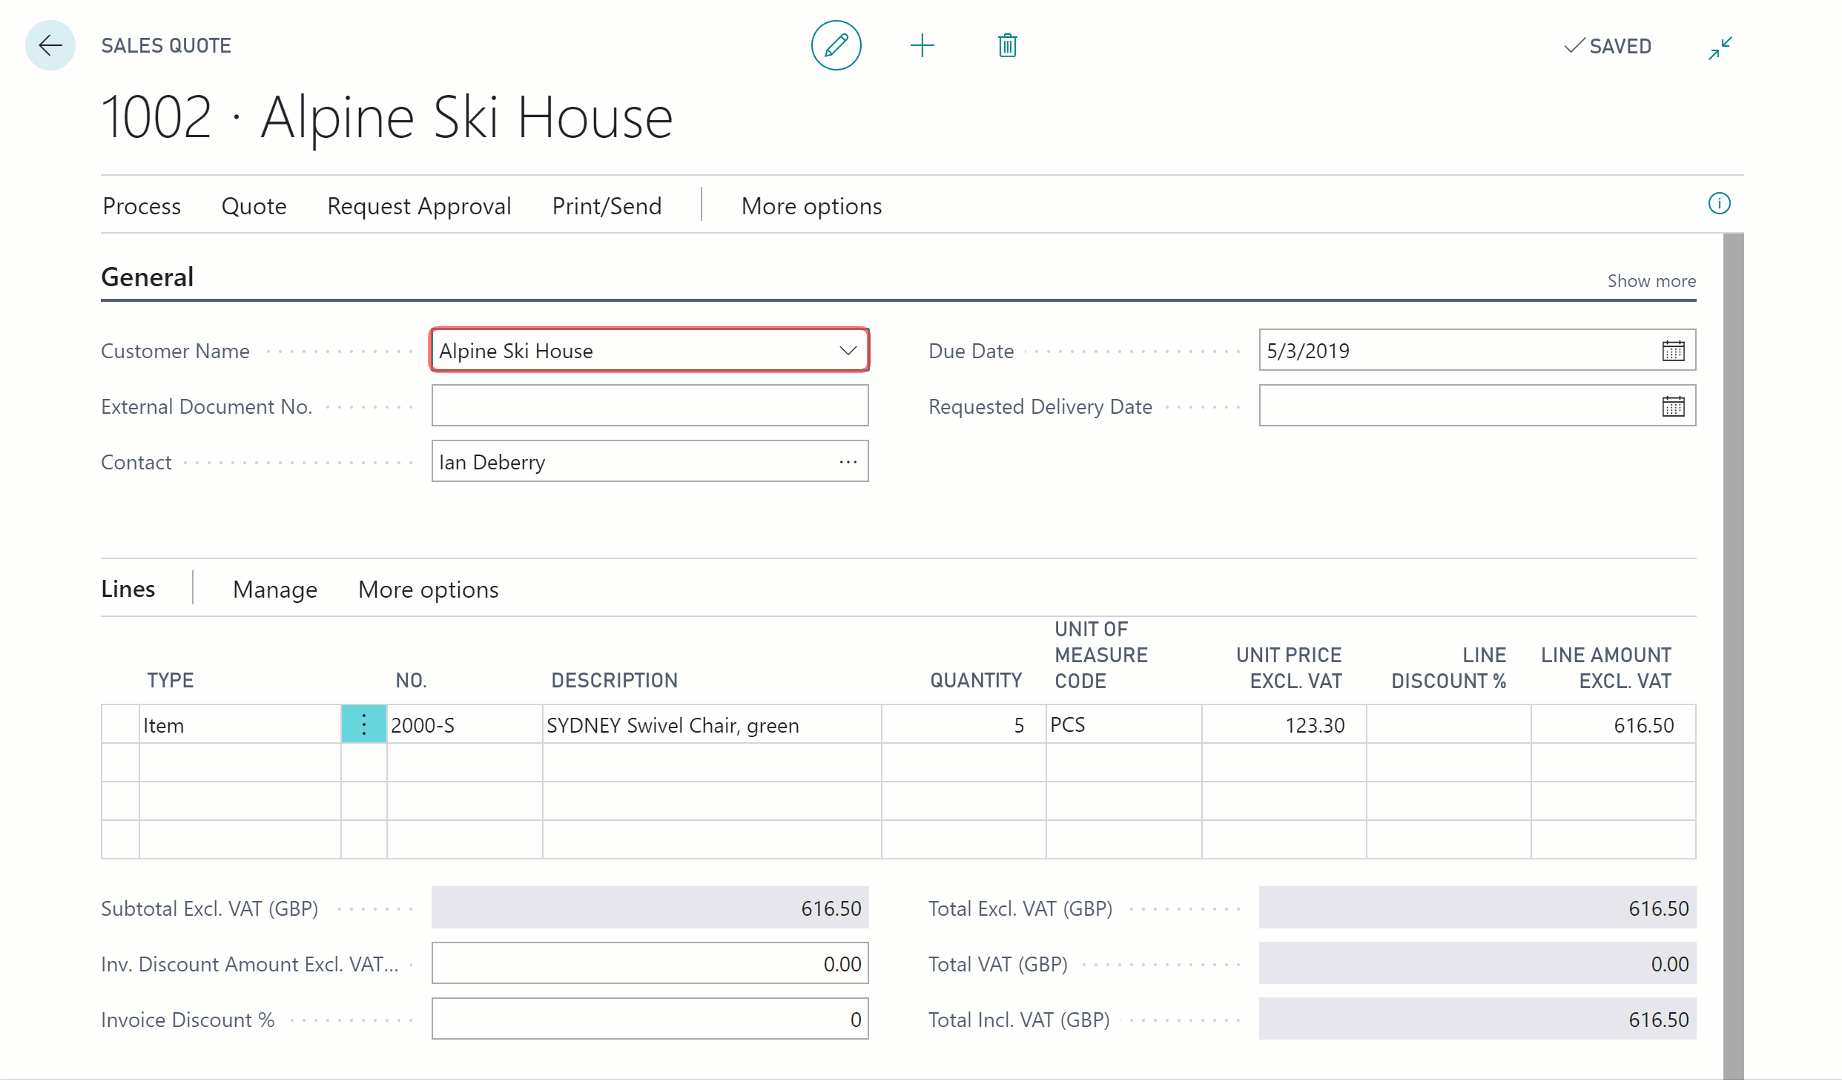Viewport: 1842px width, 1080px height.
Task: Go back using the arrow button
Action: click(50, 45)
